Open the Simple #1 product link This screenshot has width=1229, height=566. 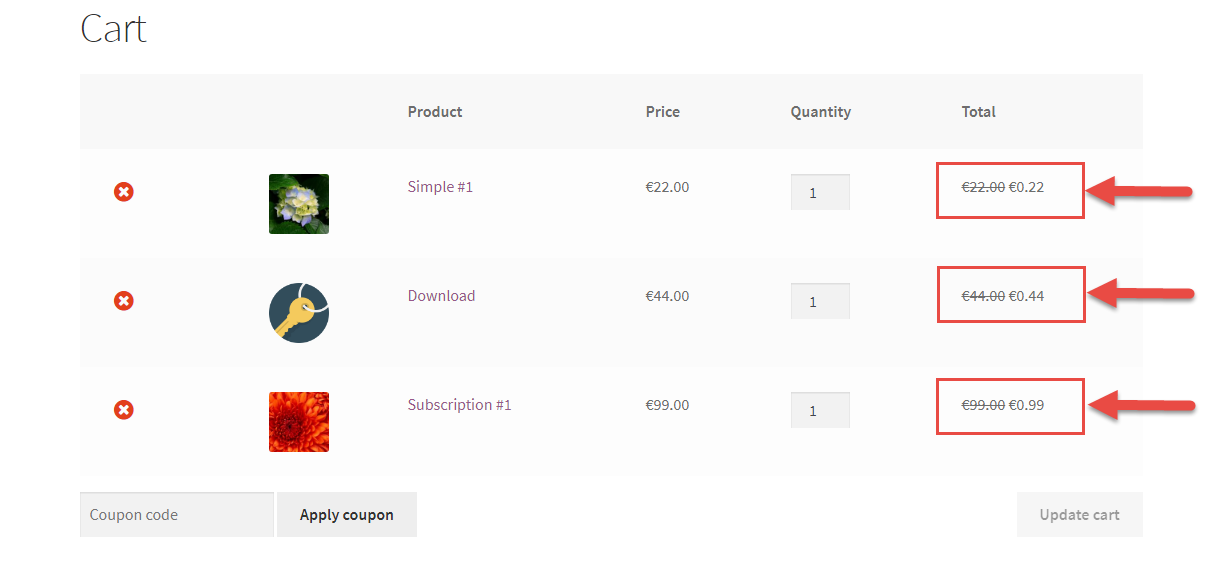point(440,186)
